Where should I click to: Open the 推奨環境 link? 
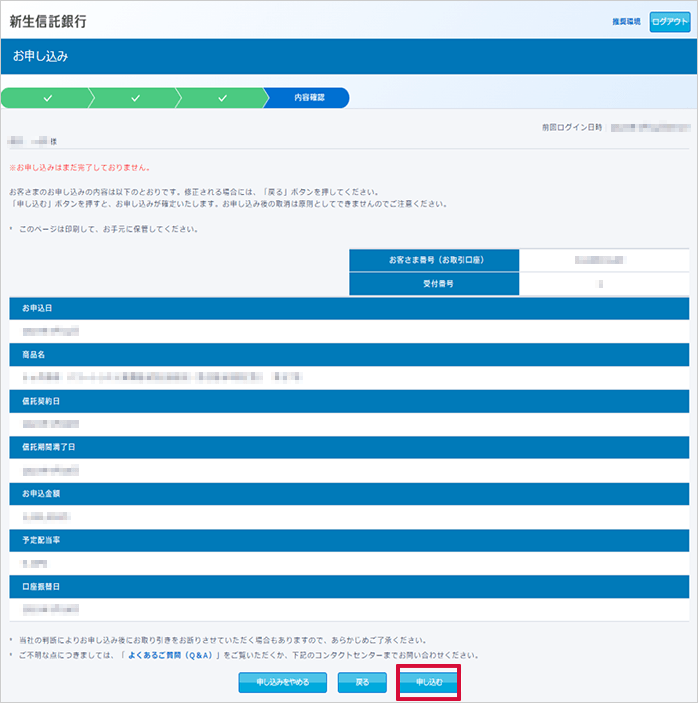627,21
